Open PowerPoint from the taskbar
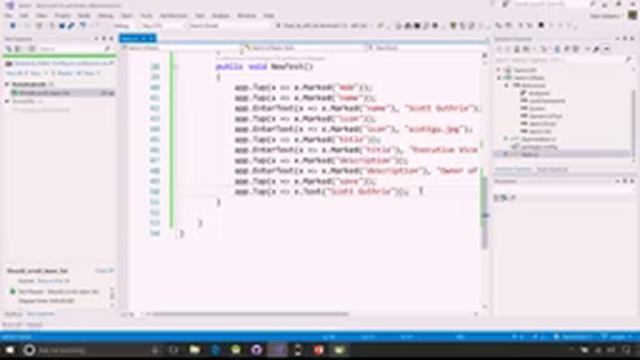640x360 pixels. 319,350
